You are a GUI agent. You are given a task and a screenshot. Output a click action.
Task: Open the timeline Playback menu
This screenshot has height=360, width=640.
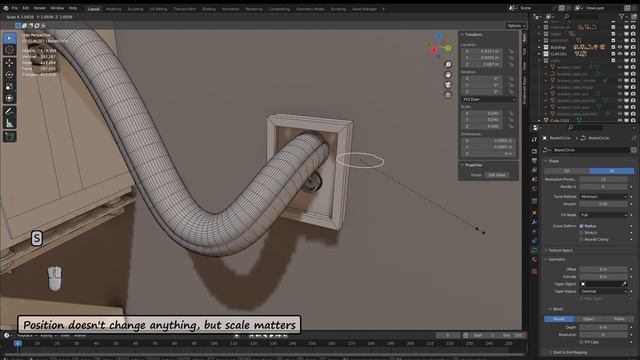pyautogui.click(x=26, y=336)
